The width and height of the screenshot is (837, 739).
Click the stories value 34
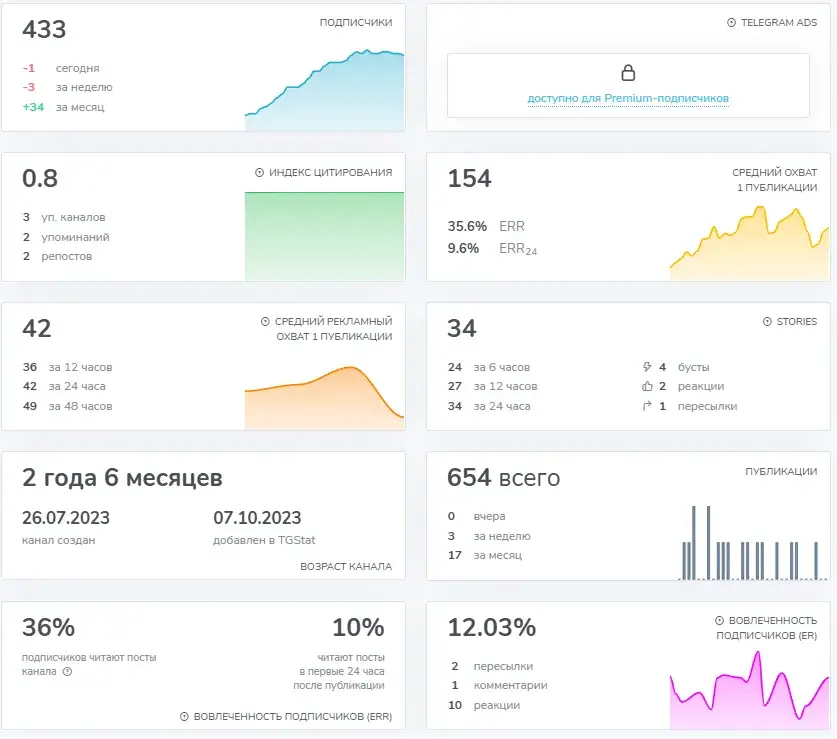tap(462, 328)
